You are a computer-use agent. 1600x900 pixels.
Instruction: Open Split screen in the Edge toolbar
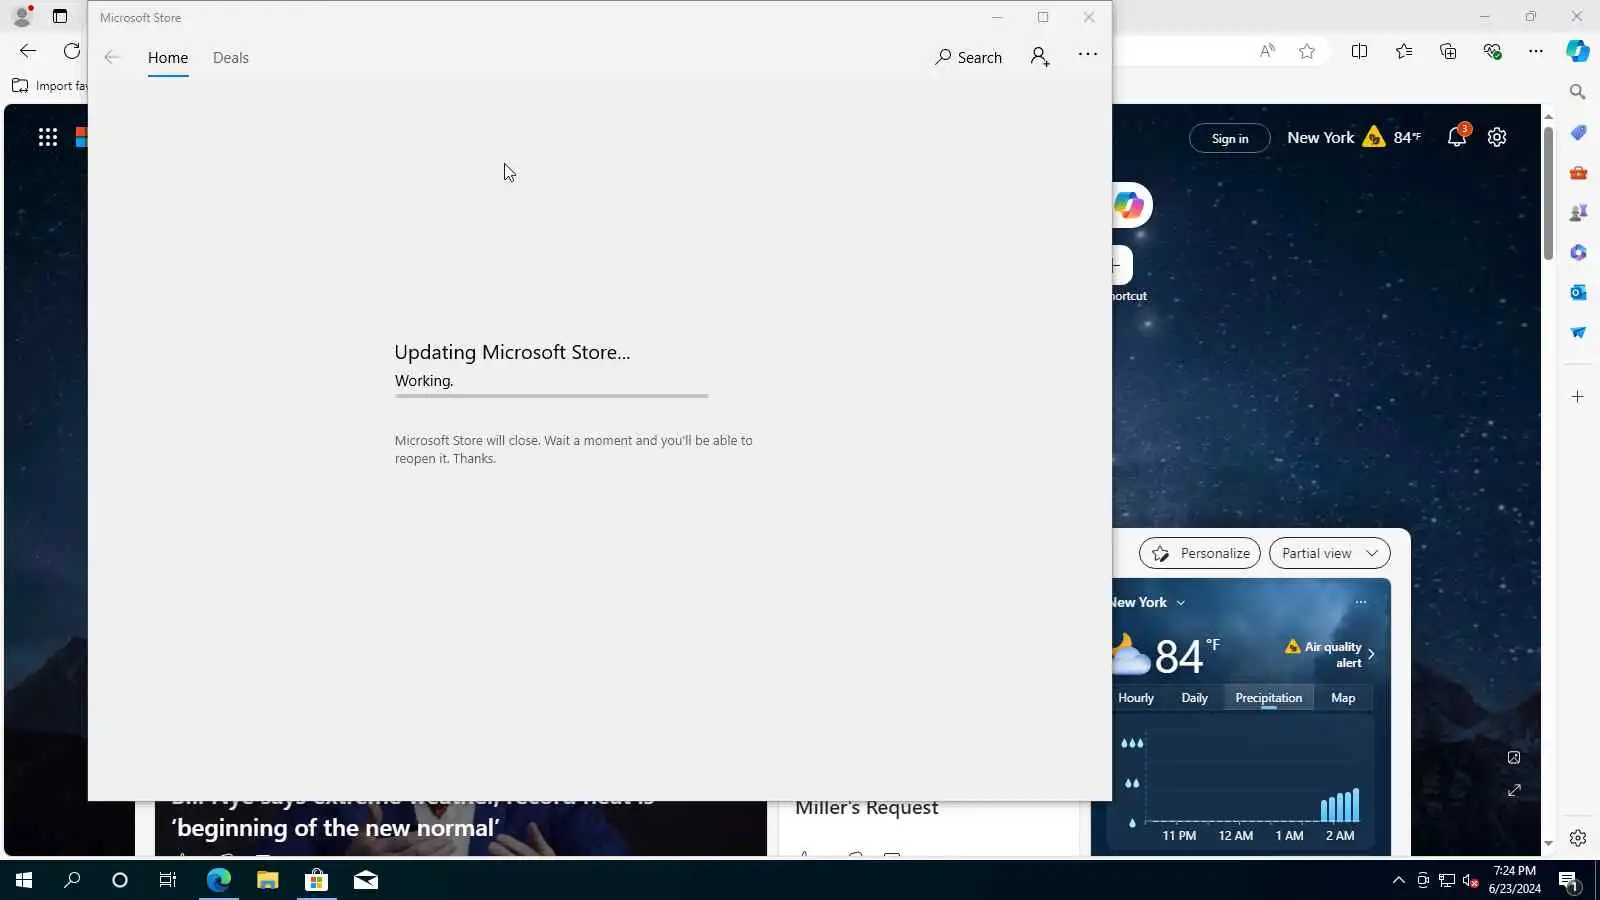tap(1359, 51)
